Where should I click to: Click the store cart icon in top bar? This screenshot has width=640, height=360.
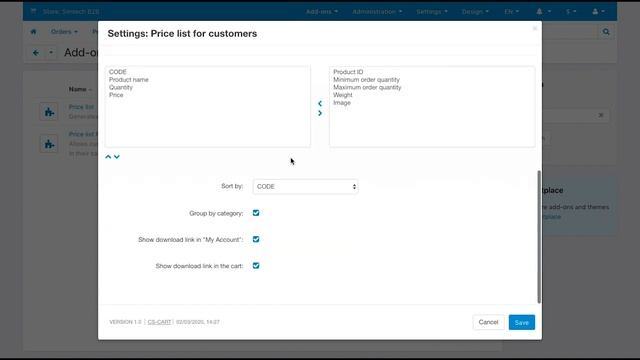pos(33,11)
